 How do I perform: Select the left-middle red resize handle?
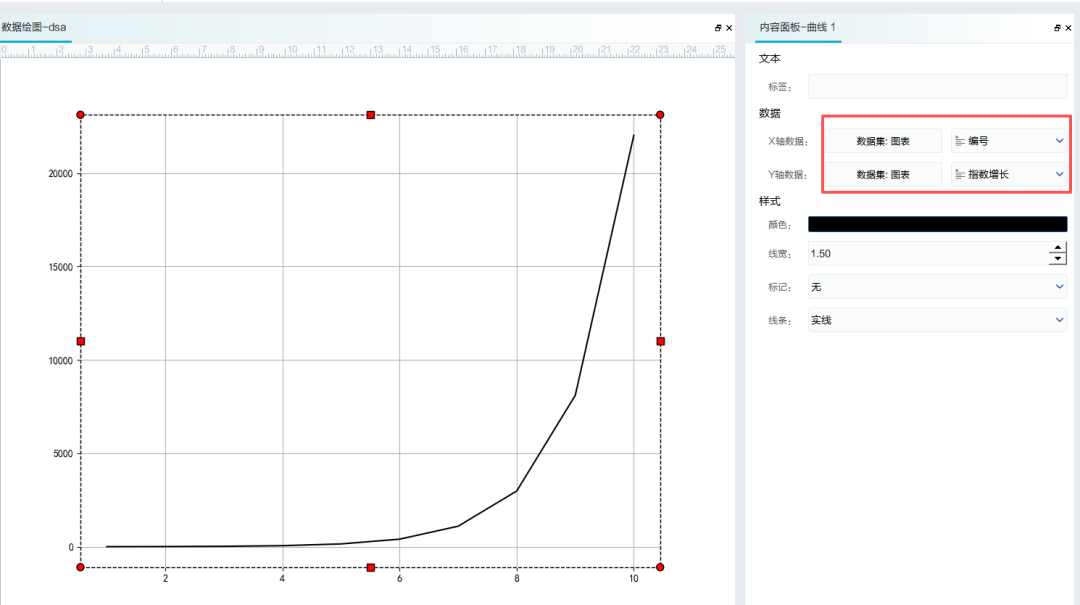pyautogui.click(x=81, y=341)
